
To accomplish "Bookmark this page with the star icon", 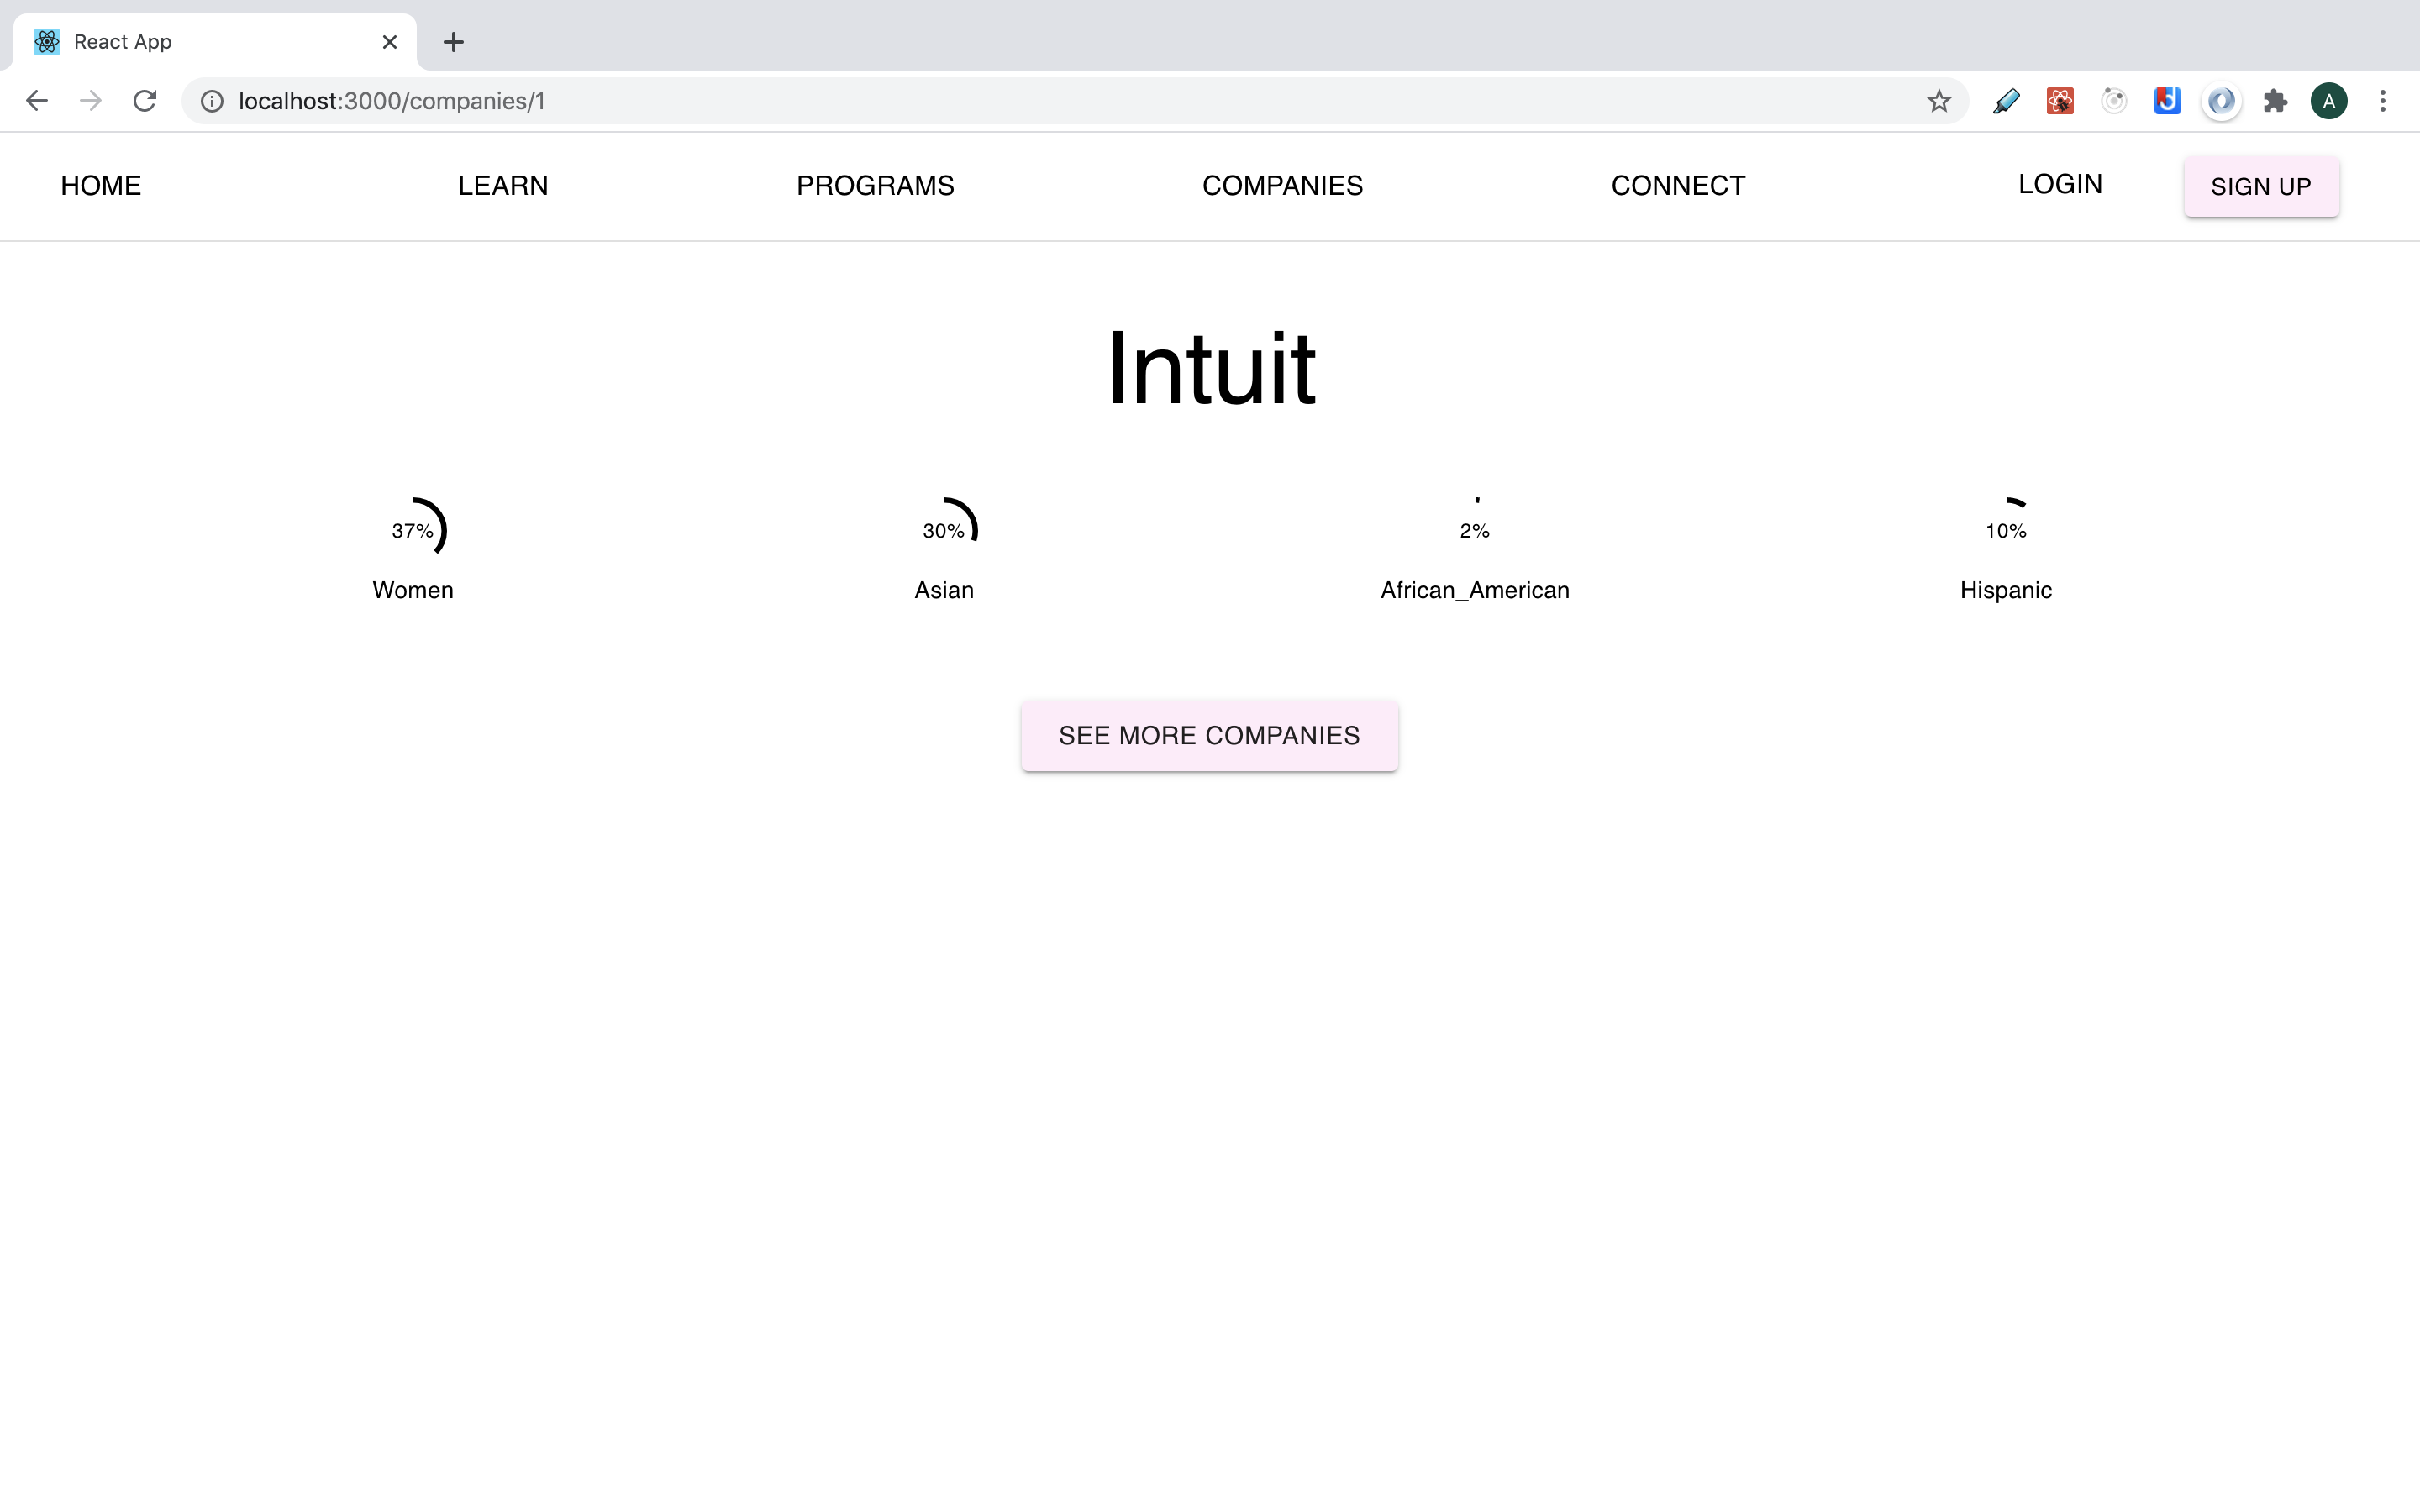I will point(1938,101).
